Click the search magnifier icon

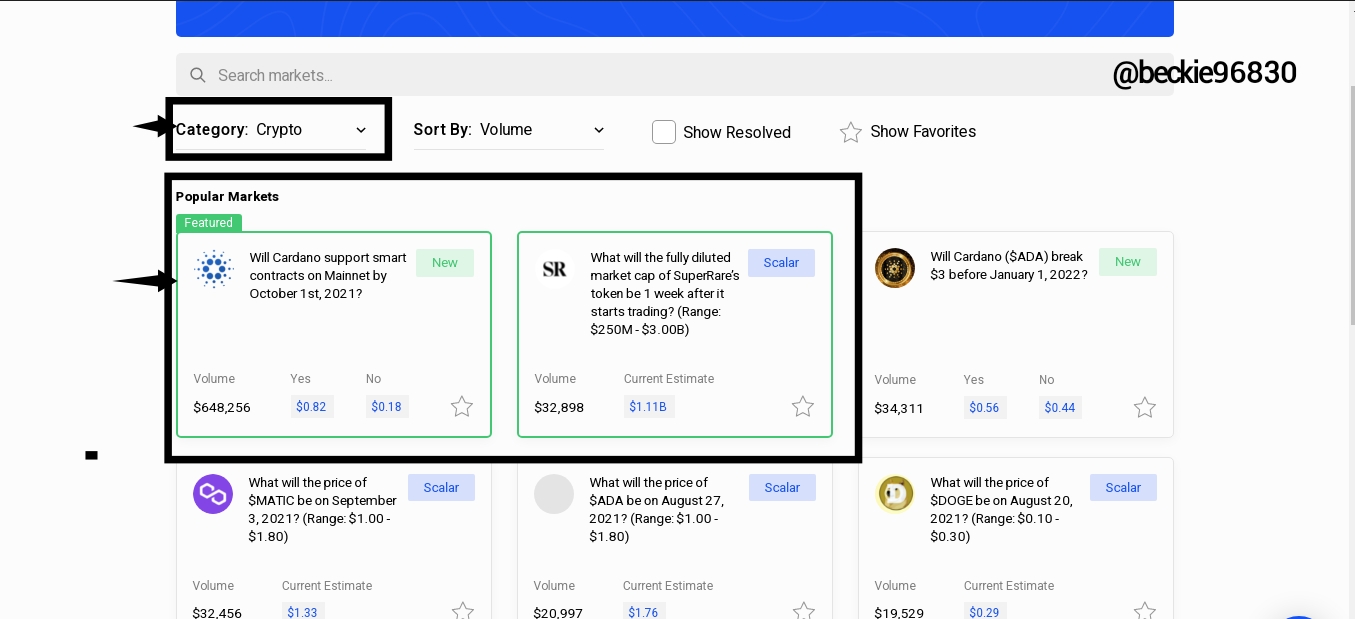pyautogui.click(x=198, y=75)
